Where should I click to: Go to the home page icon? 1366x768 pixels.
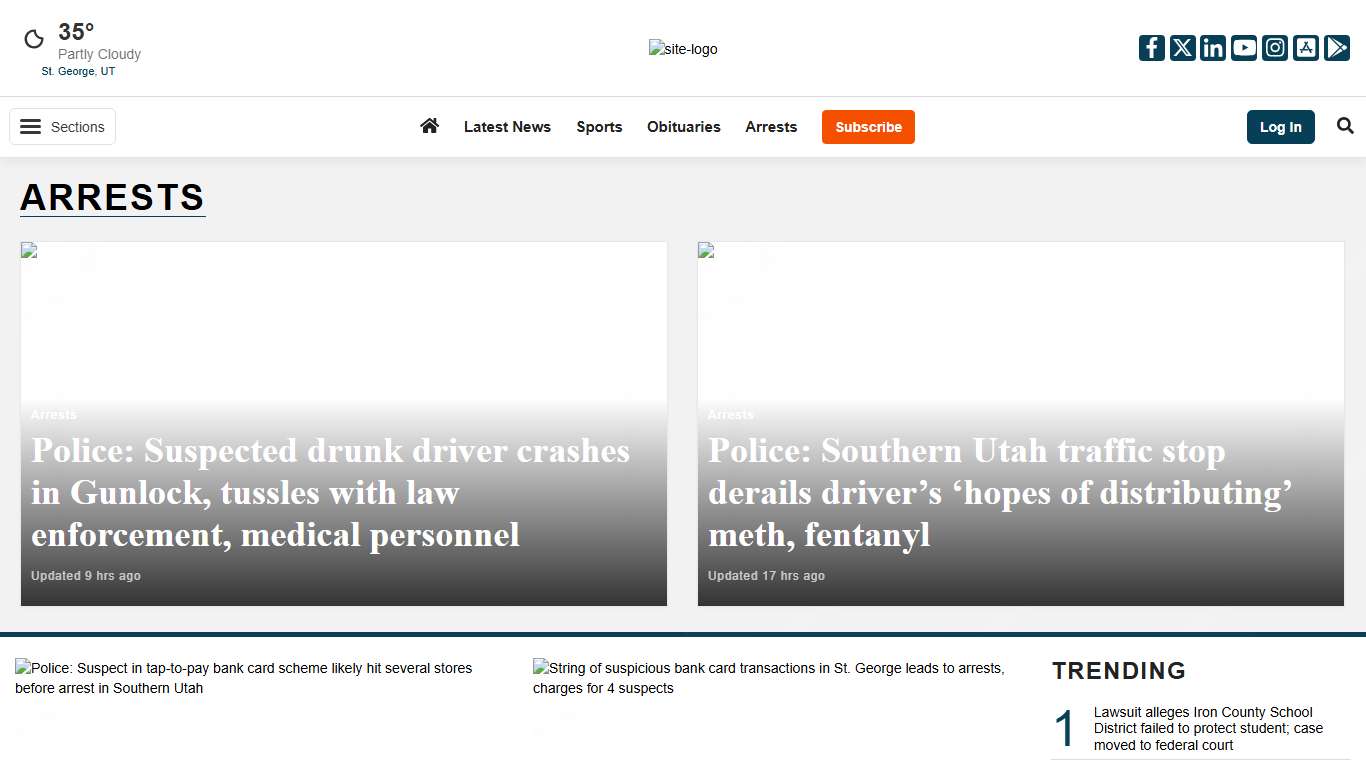(429, 126)
